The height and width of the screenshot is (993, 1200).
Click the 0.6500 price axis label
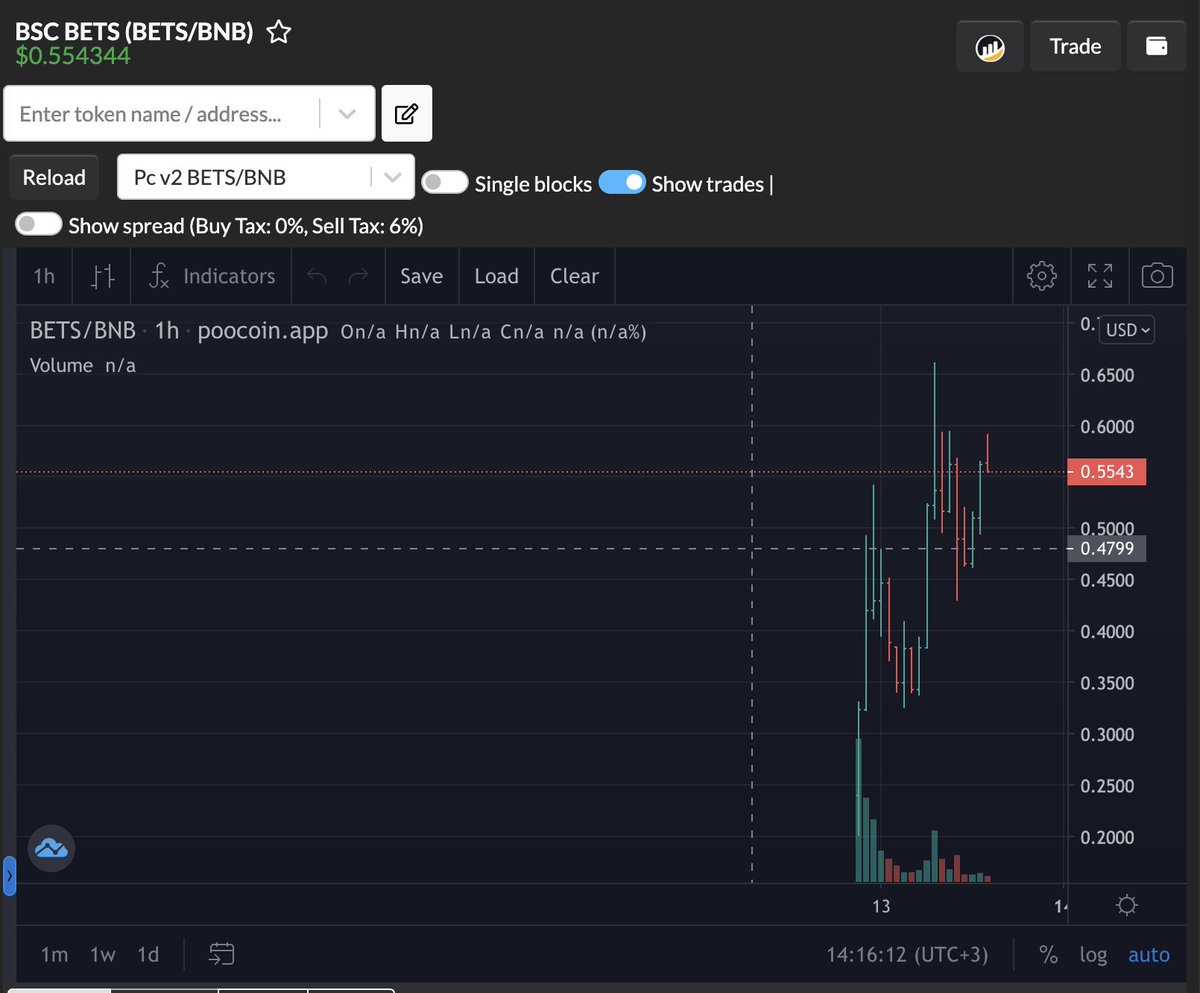[x=1107, y=375]
